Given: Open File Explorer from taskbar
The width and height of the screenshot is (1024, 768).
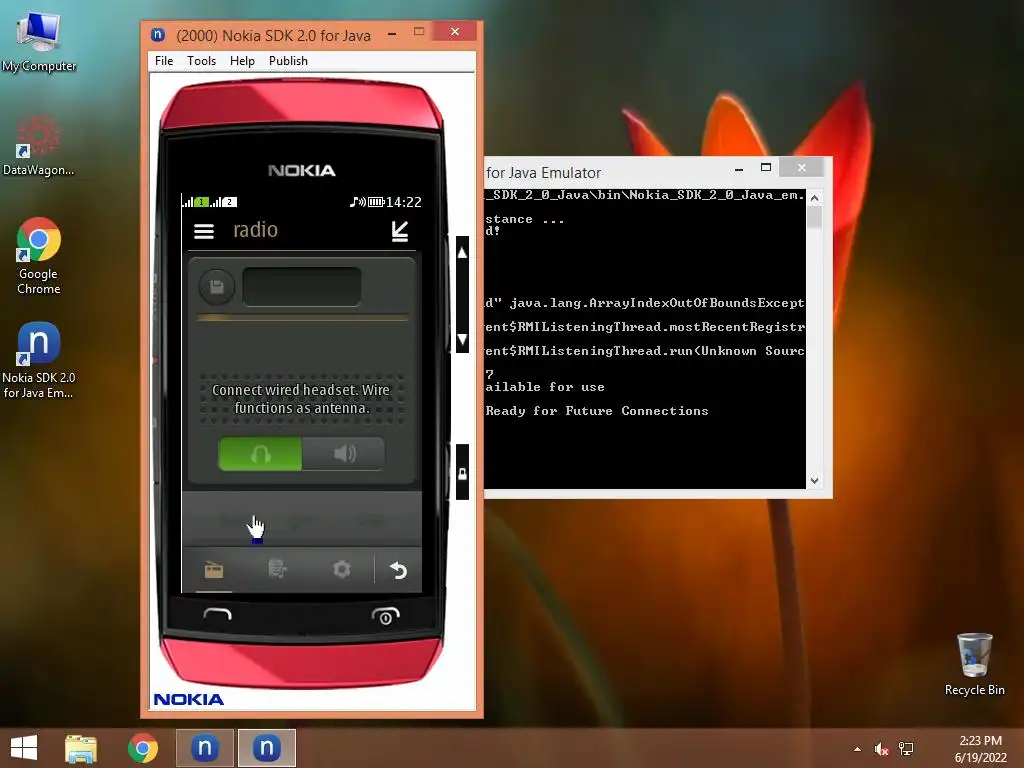Looking at the screenshot, I should pos(81,748).
